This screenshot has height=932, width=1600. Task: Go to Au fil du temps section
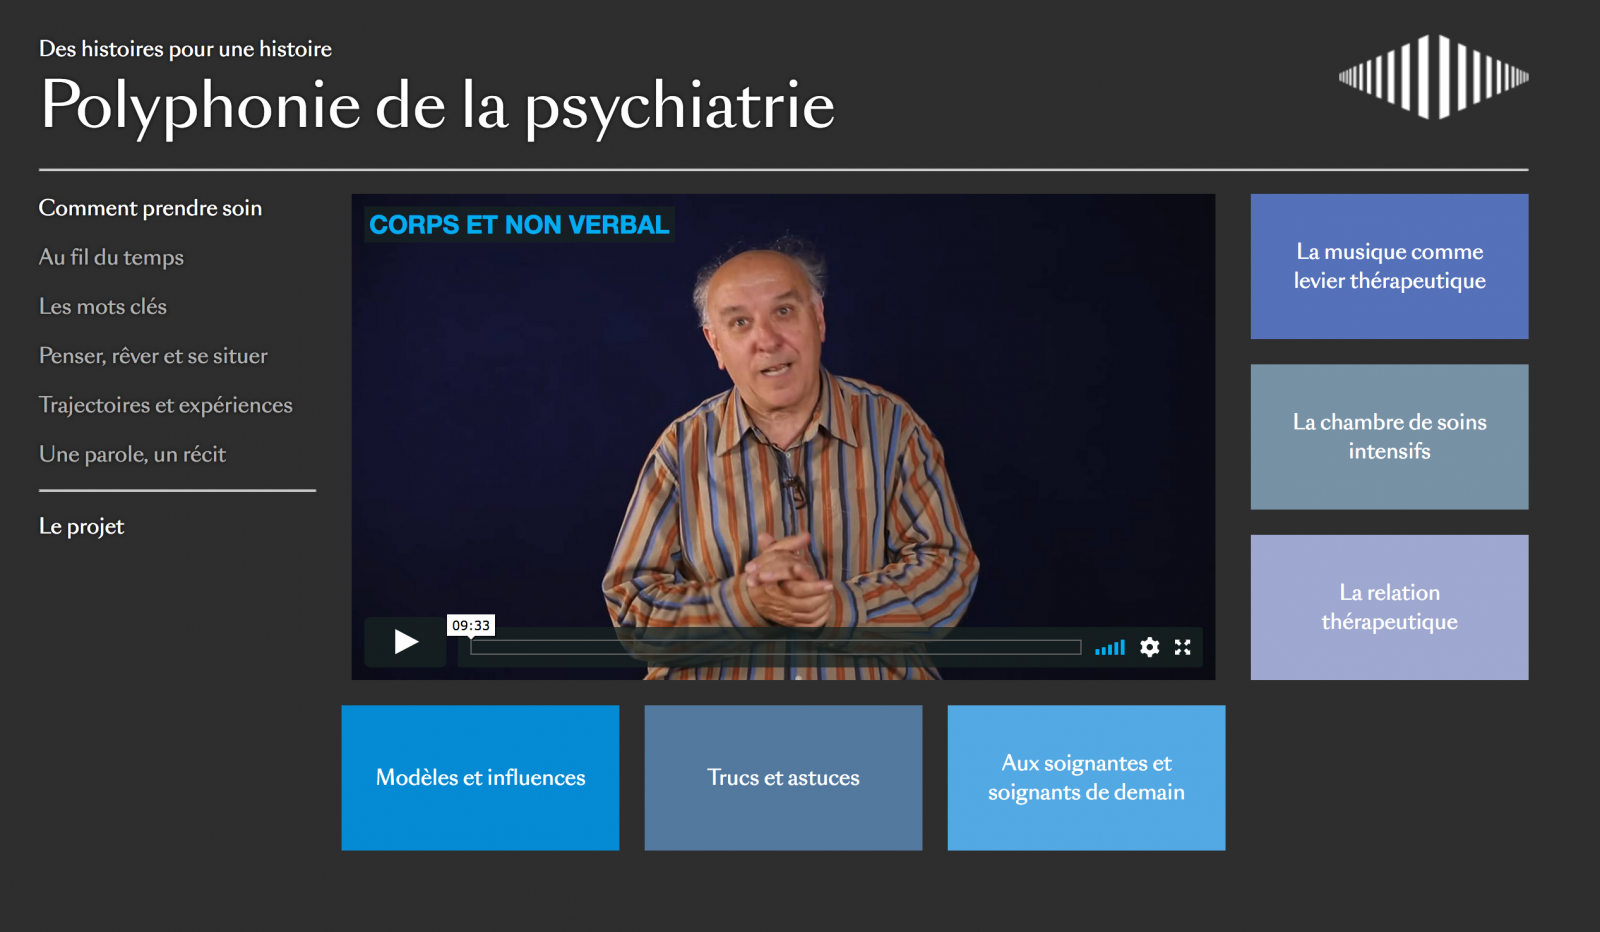click(111, 257)
